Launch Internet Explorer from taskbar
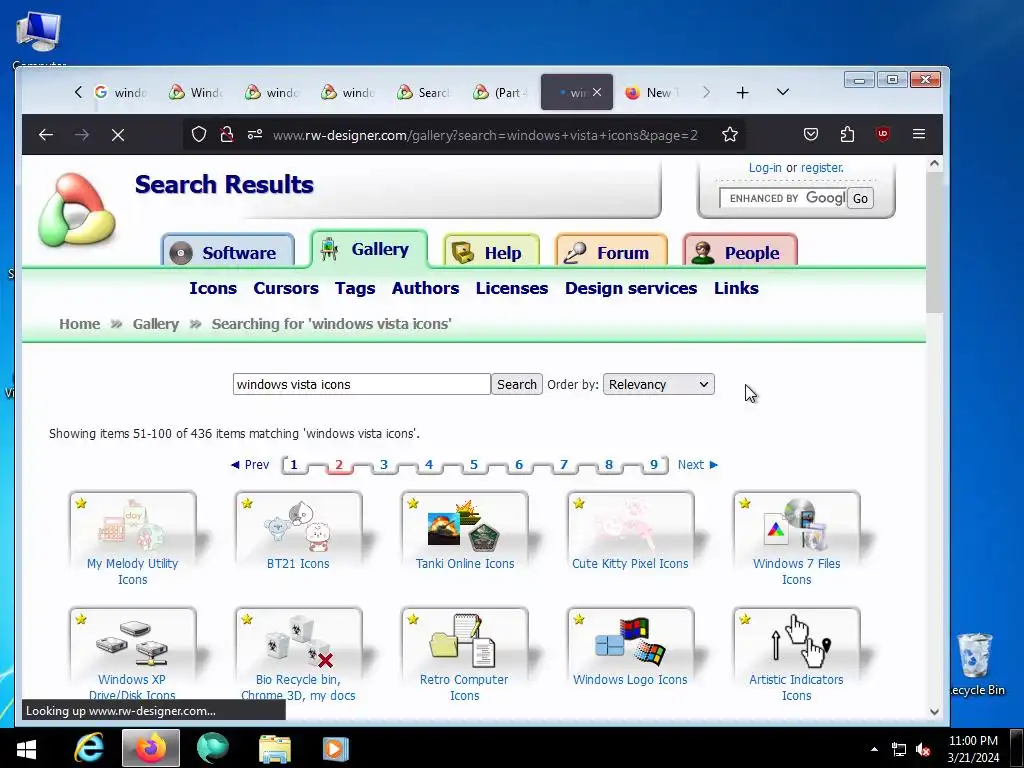The image size is (1024, 768). (x=89, y=748)
